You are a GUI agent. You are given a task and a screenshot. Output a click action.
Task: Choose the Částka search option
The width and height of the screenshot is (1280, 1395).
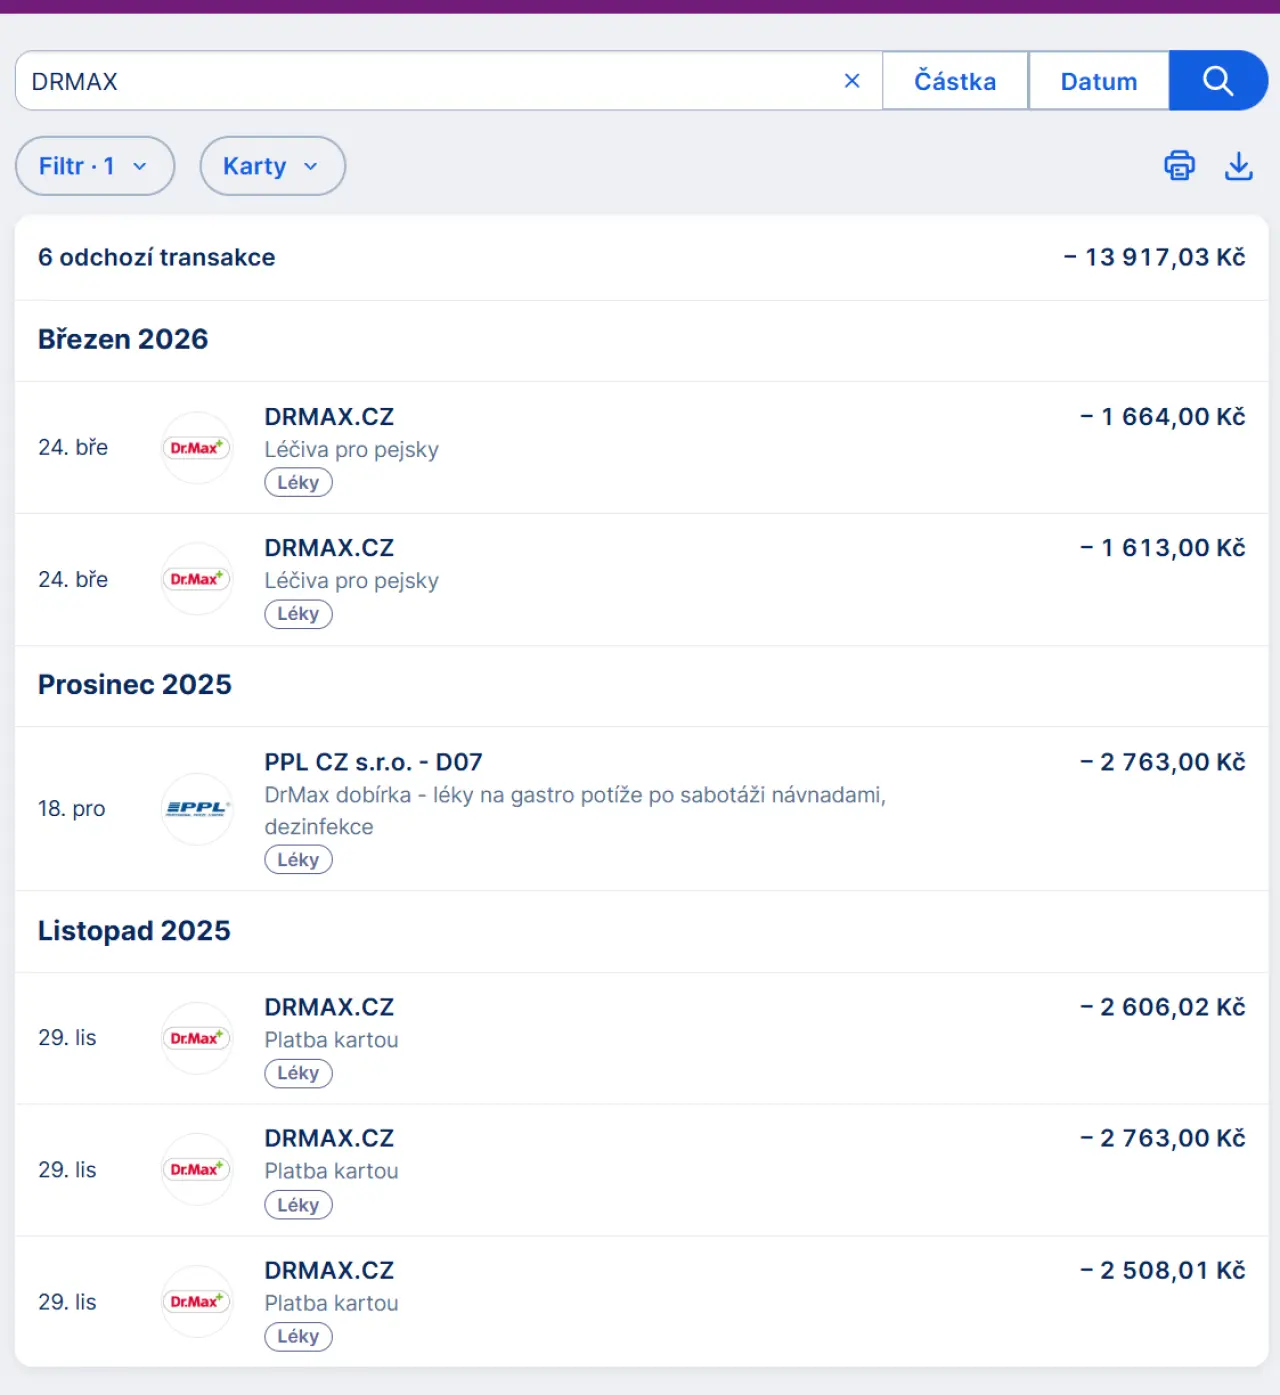point(955,81)
